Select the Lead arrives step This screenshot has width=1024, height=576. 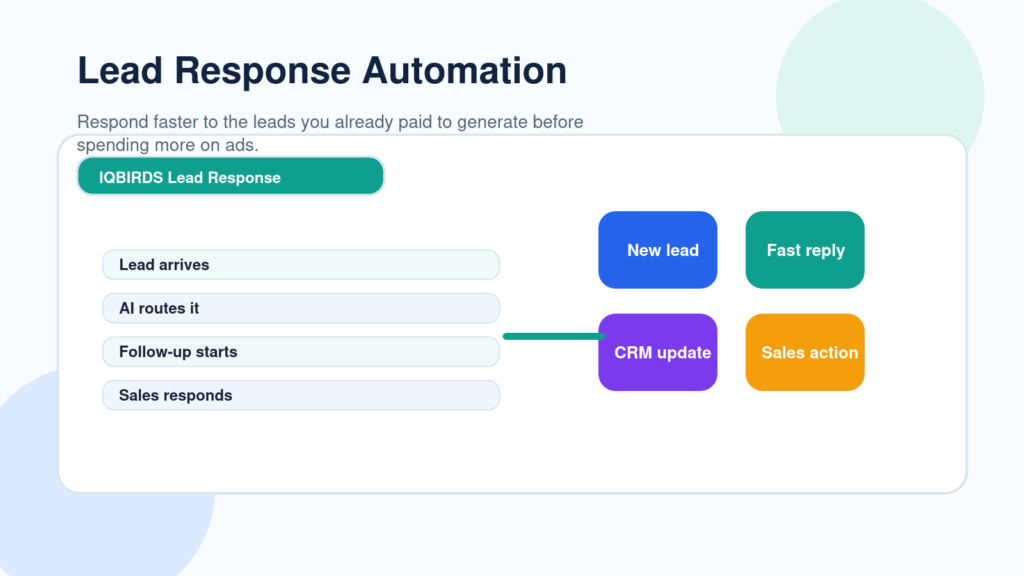point(301,264)
